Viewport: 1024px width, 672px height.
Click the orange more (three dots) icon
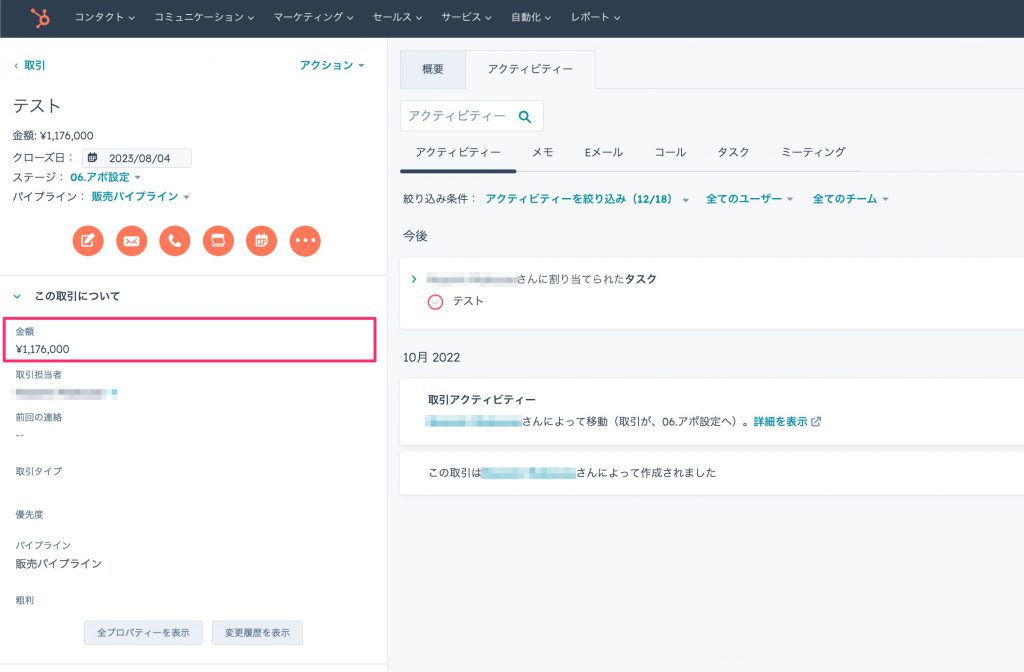305,241
